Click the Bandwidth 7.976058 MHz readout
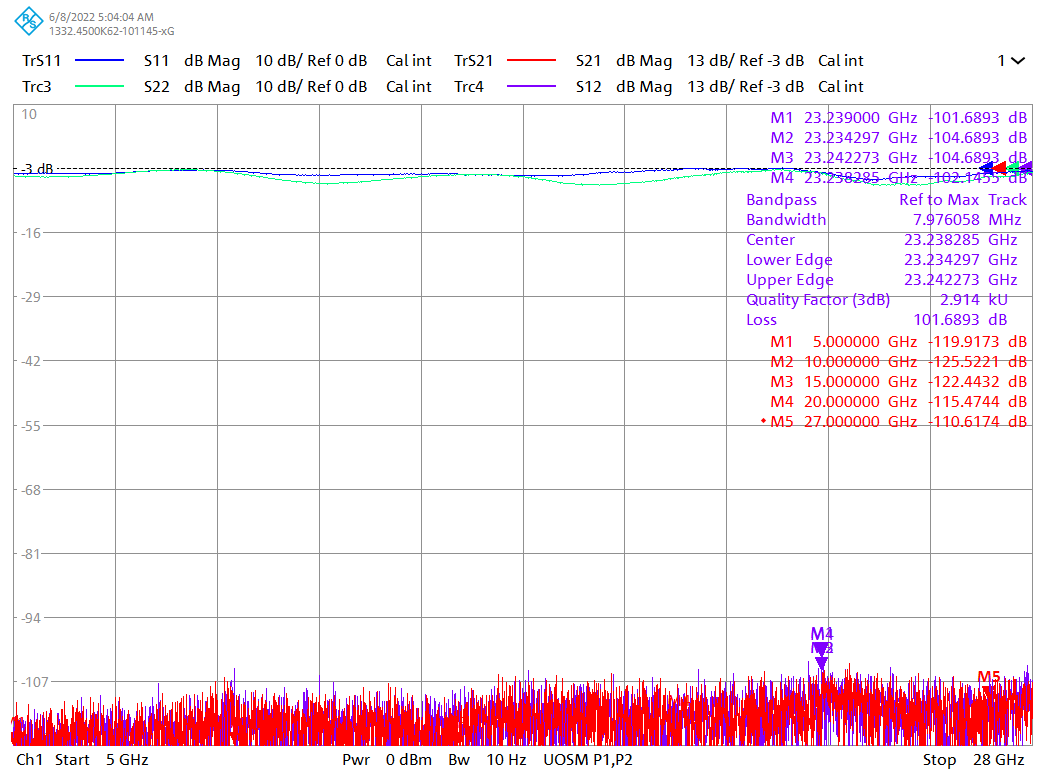This screenshot has width=1053, height=775. [883, 220]
